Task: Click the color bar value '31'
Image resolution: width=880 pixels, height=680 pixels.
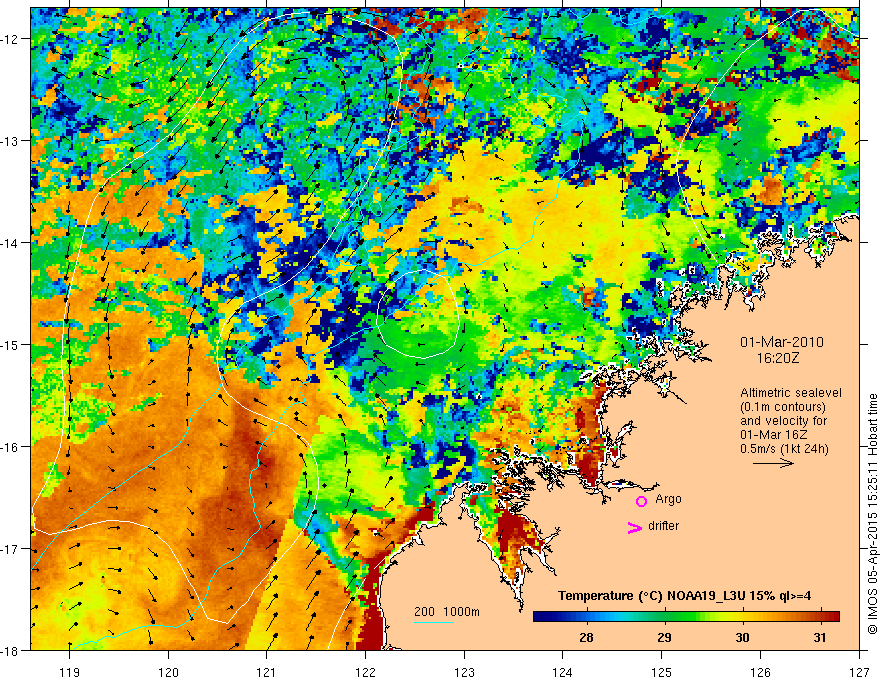Action: 820,638
